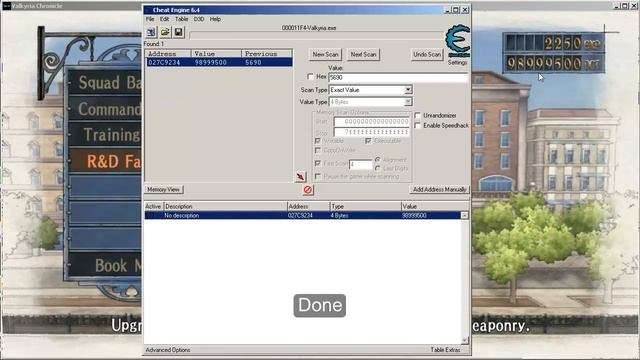The width and height of the screenshot is (640, 360).
Task: Select Book Mode in the game menu
Action: (x=105, y=266)
